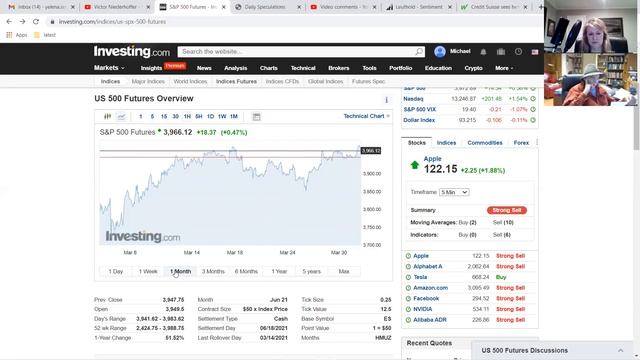
Task: Open the chart calendar date icon
Action: coord(256,117)
